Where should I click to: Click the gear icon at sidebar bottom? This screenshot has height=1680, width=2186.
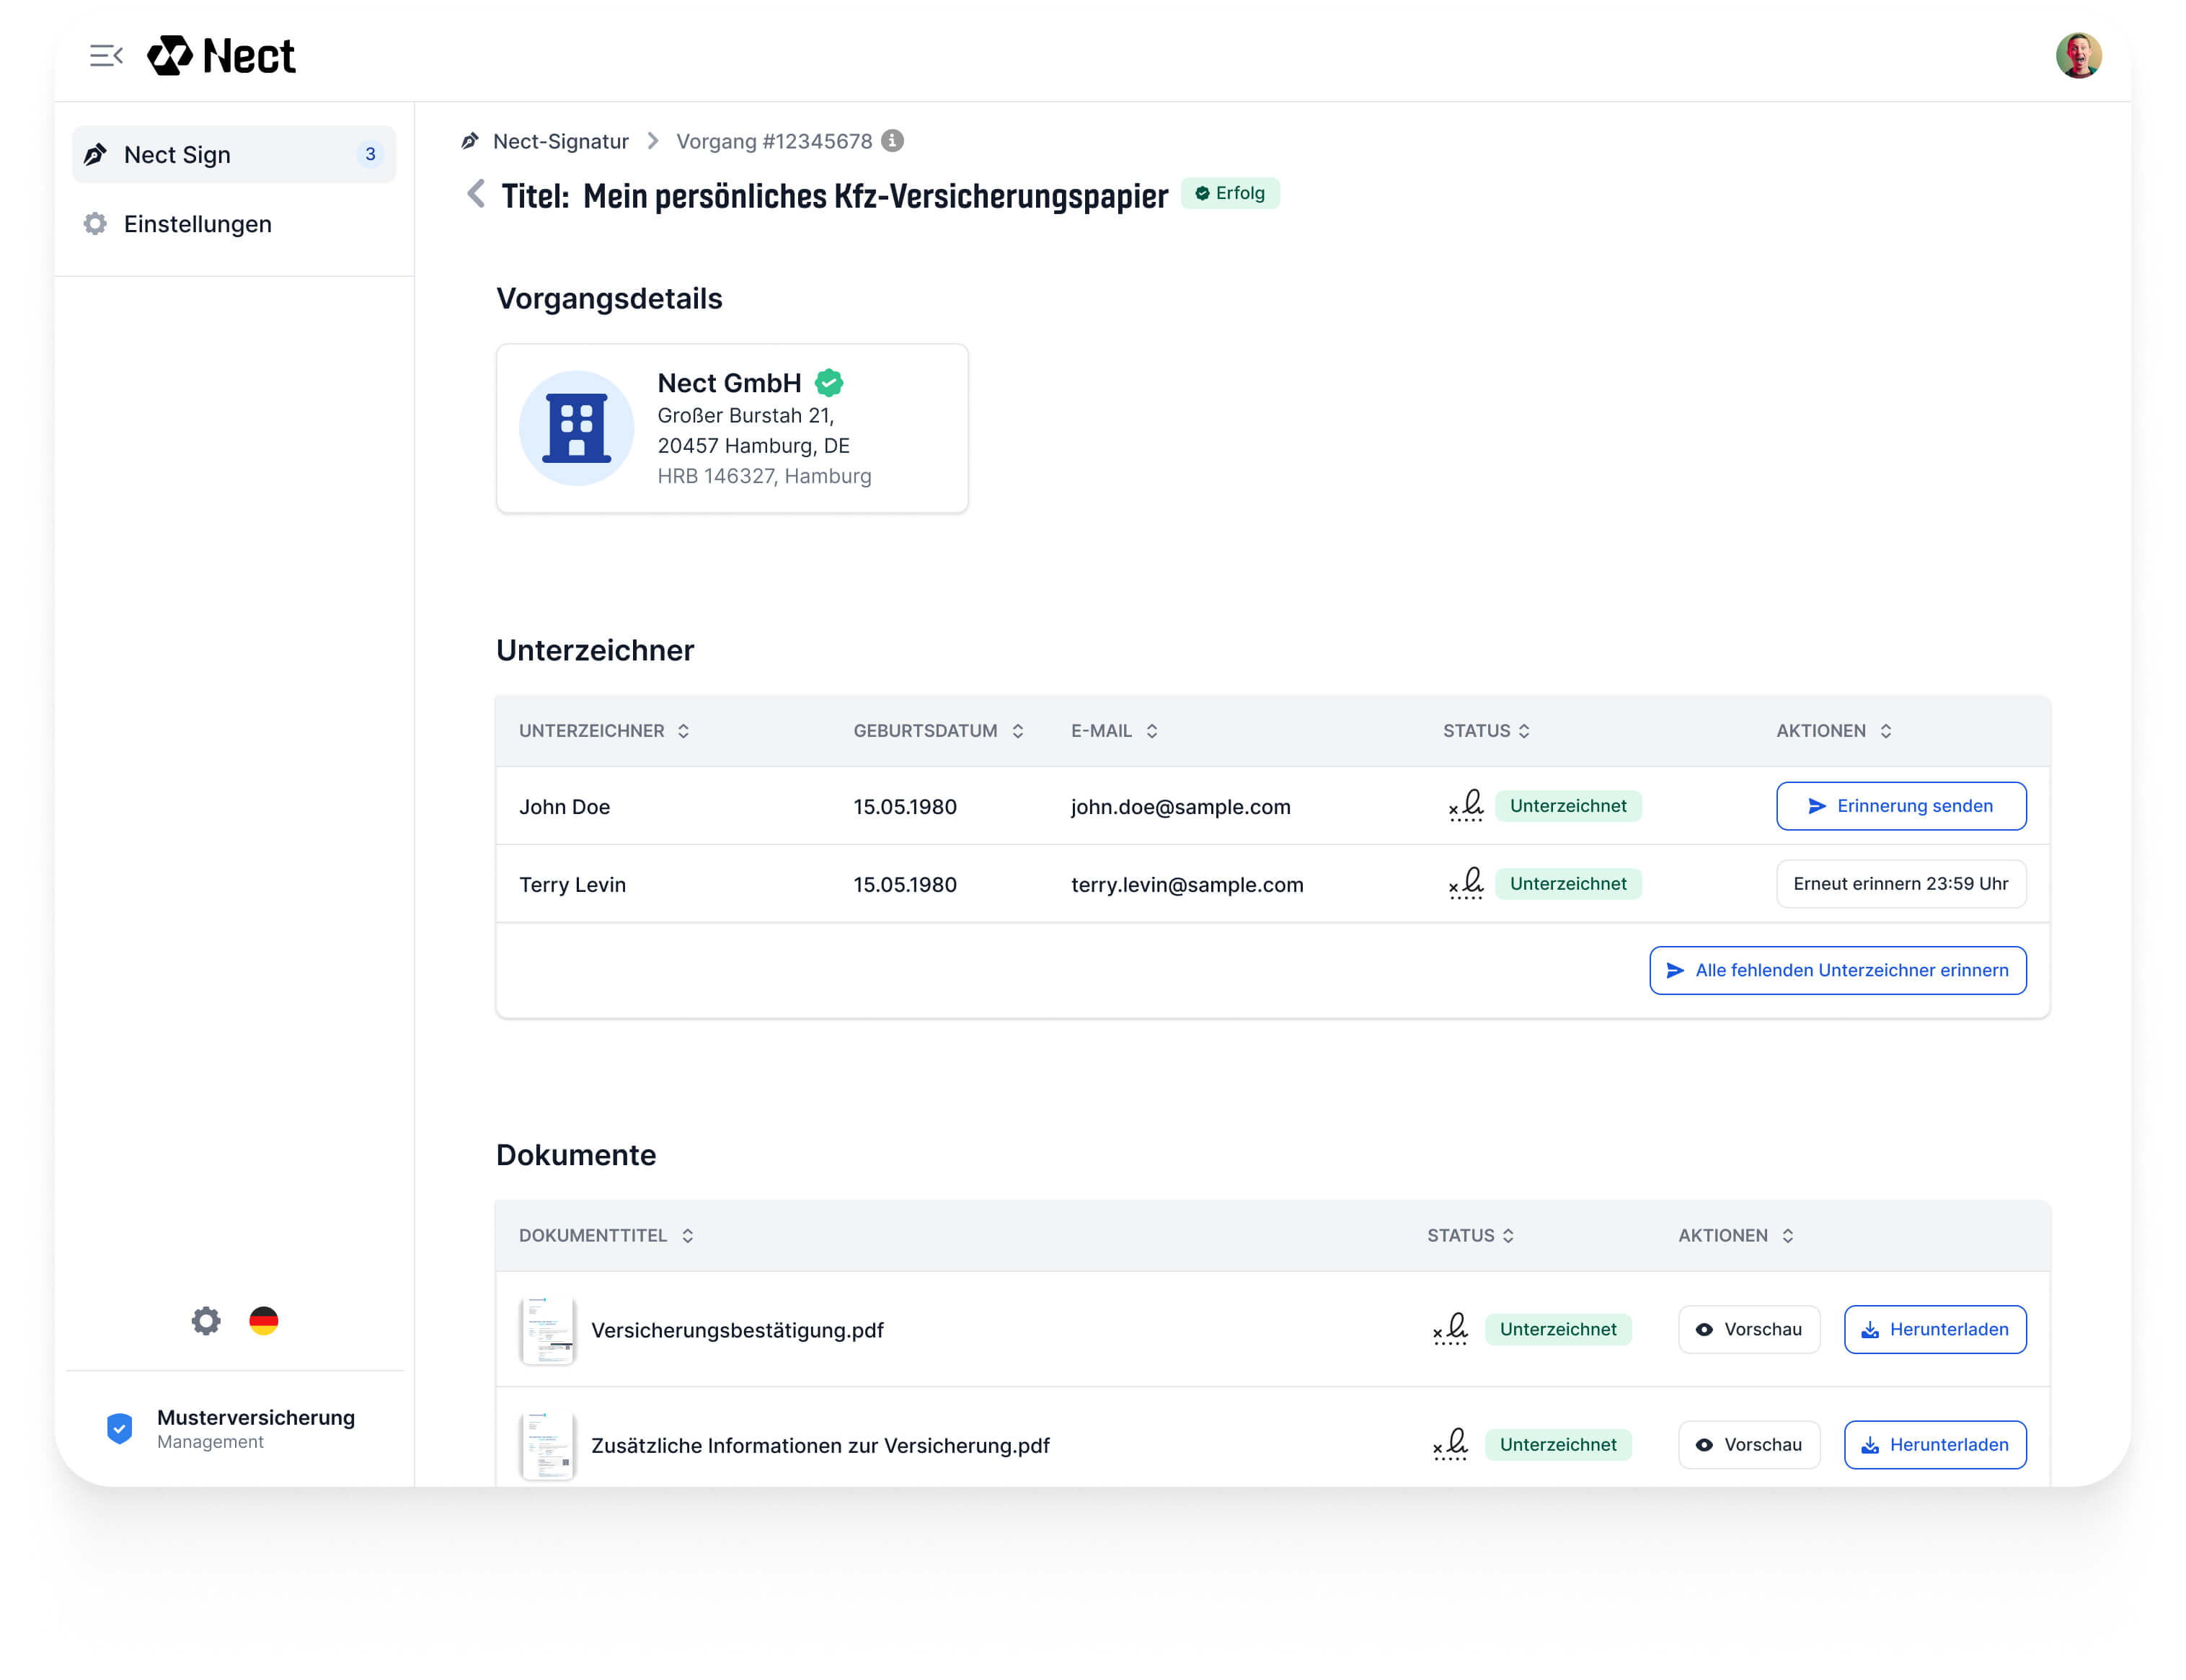(x=206, y=1320)
